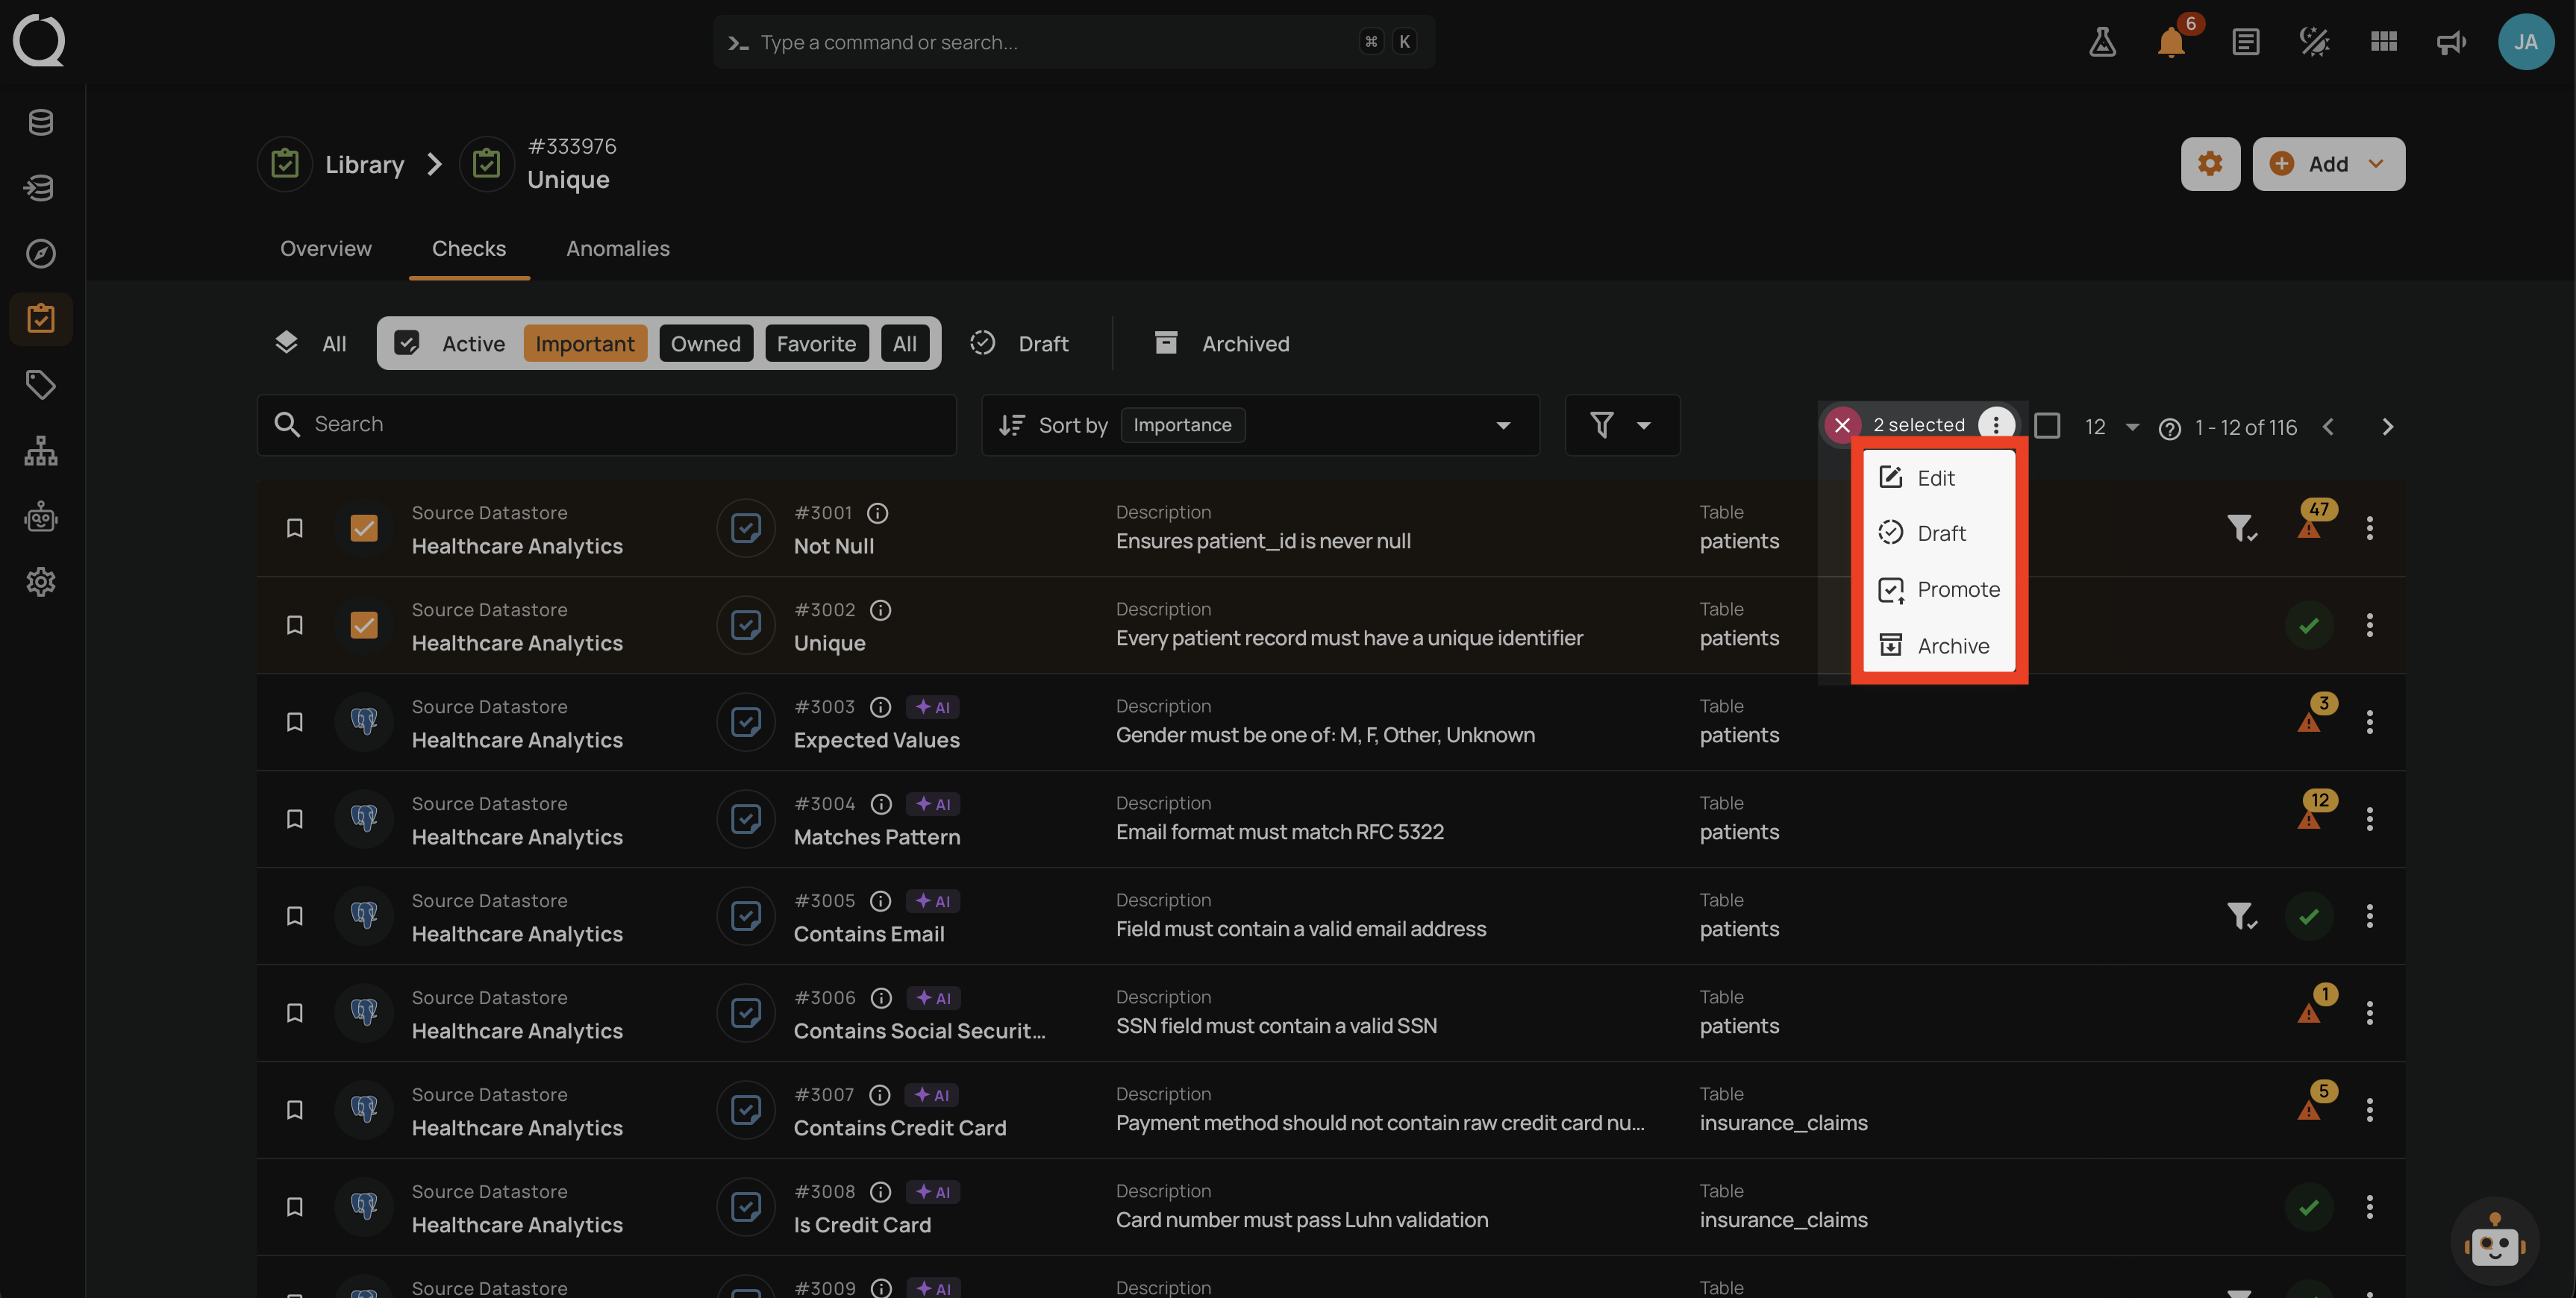Bookmark check #3004 Matches Pattern

[294, 819]
